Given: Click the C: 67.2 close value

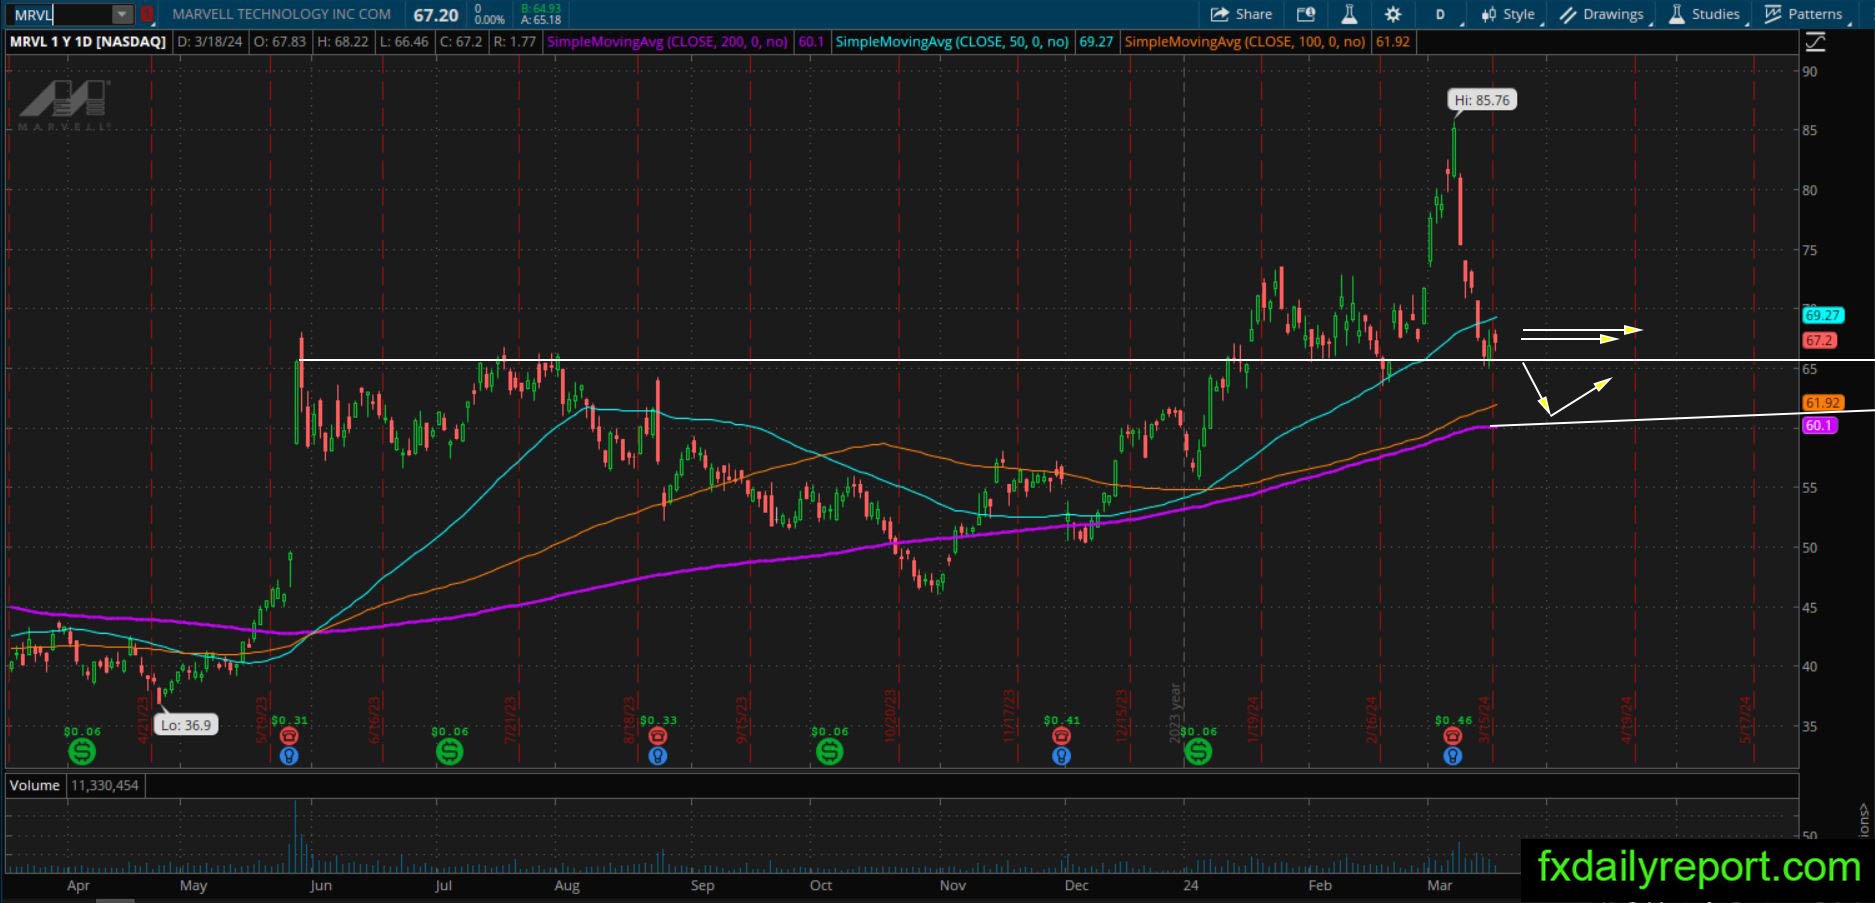Looking at the screenshot, I should click(x=461, y=42).
